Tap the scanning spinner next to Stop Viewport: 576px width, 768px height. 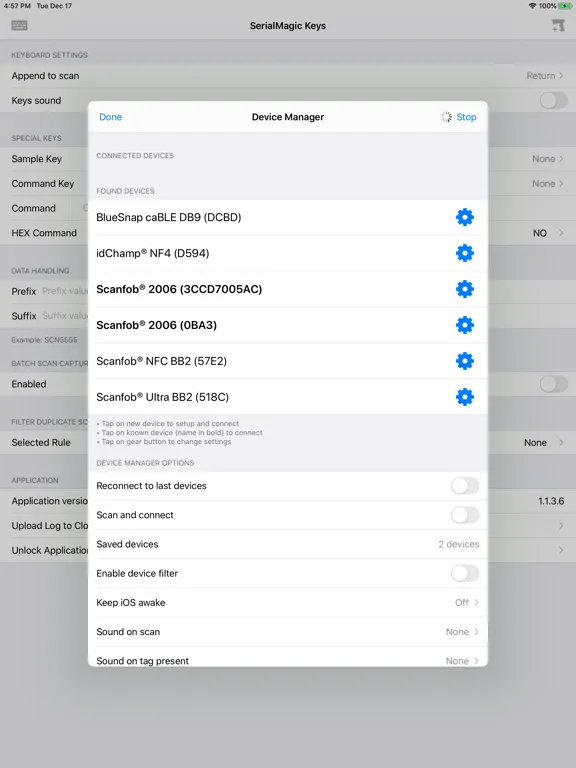446,117
